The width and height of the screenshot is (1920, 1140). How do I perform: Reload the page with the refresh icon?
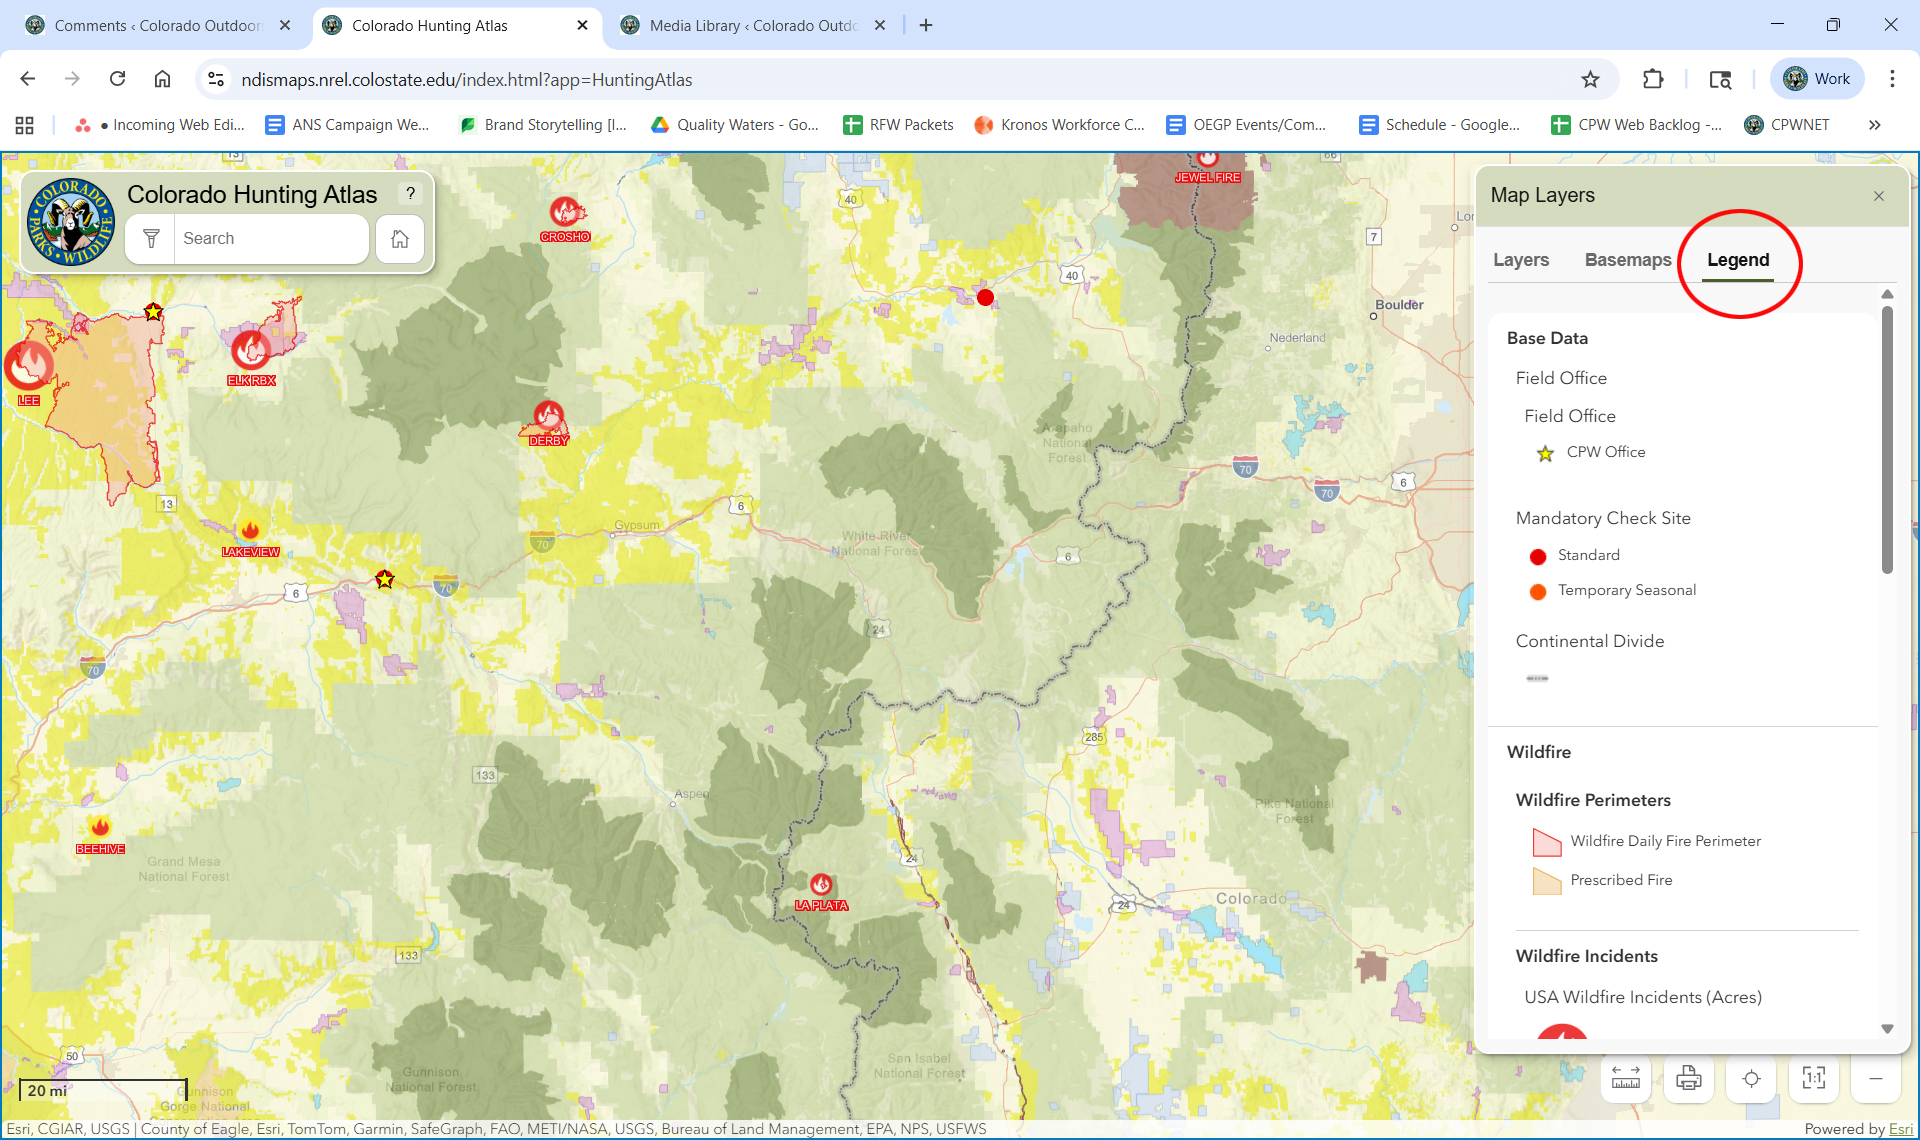[x=117, y=78]
